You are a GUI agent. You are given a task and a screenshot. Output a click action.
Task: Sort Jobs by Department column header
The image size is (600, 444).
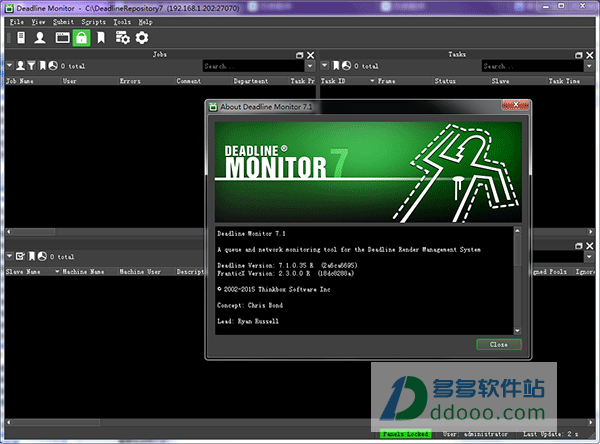pos(261,81)
